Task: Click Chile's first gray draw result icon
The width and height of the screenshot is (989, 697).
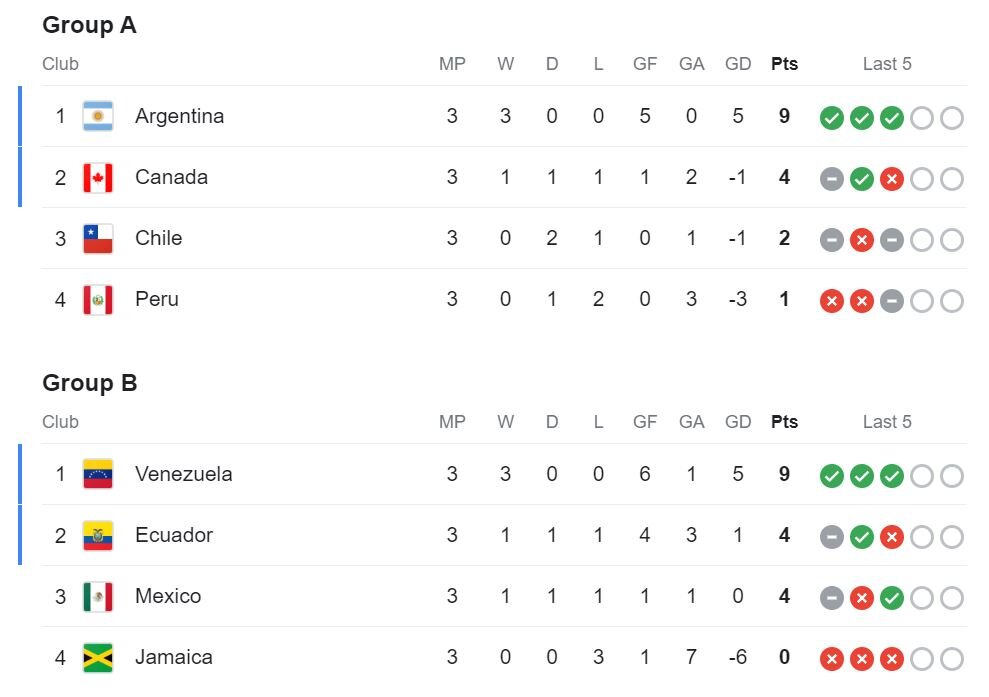Action: pos(831,240)
